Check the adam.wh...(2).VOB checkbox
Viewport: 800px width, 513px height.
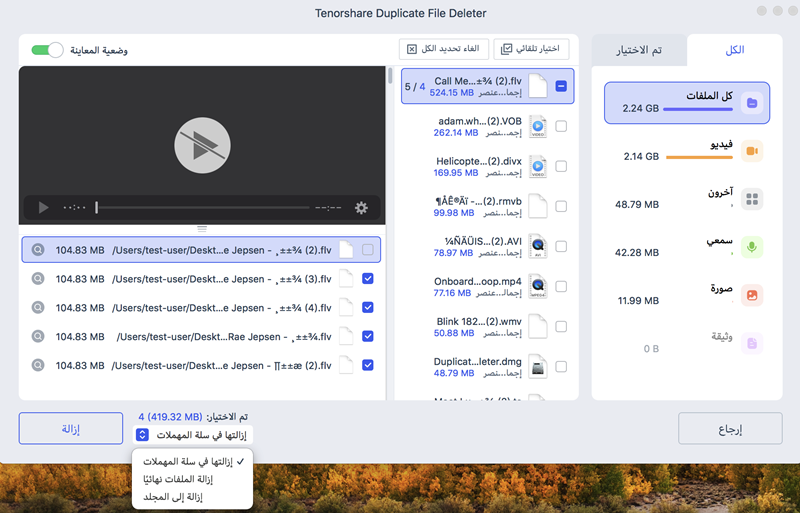point(561,126)
